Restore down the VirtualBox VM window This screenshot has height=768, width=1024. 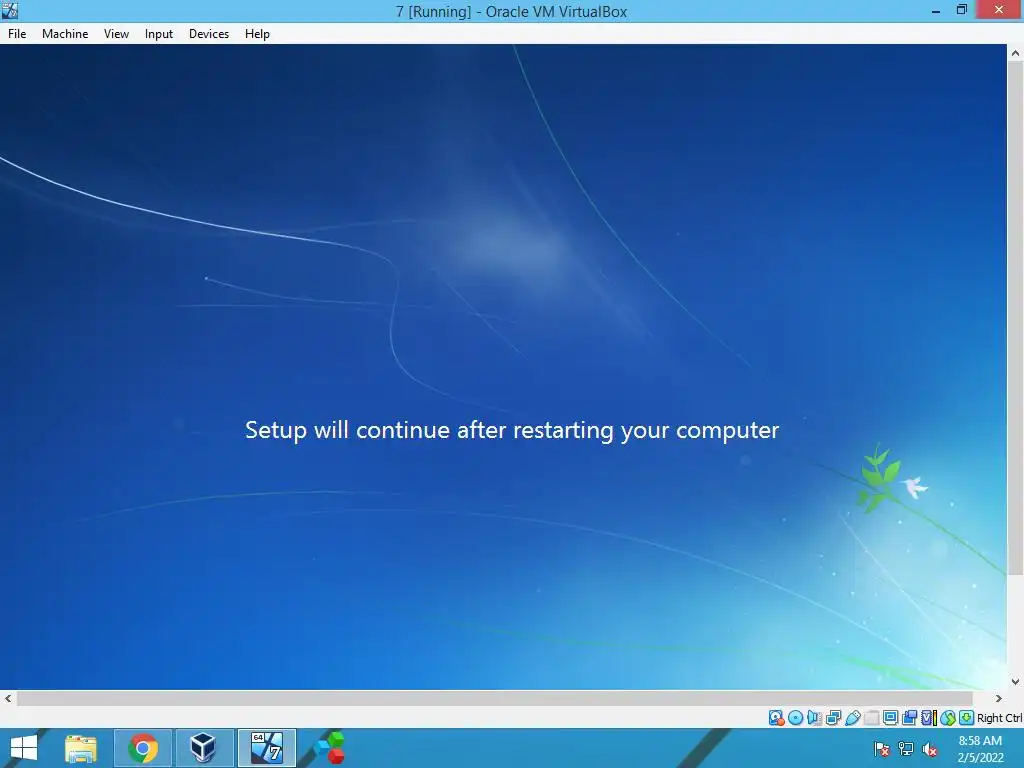(962, 10)
